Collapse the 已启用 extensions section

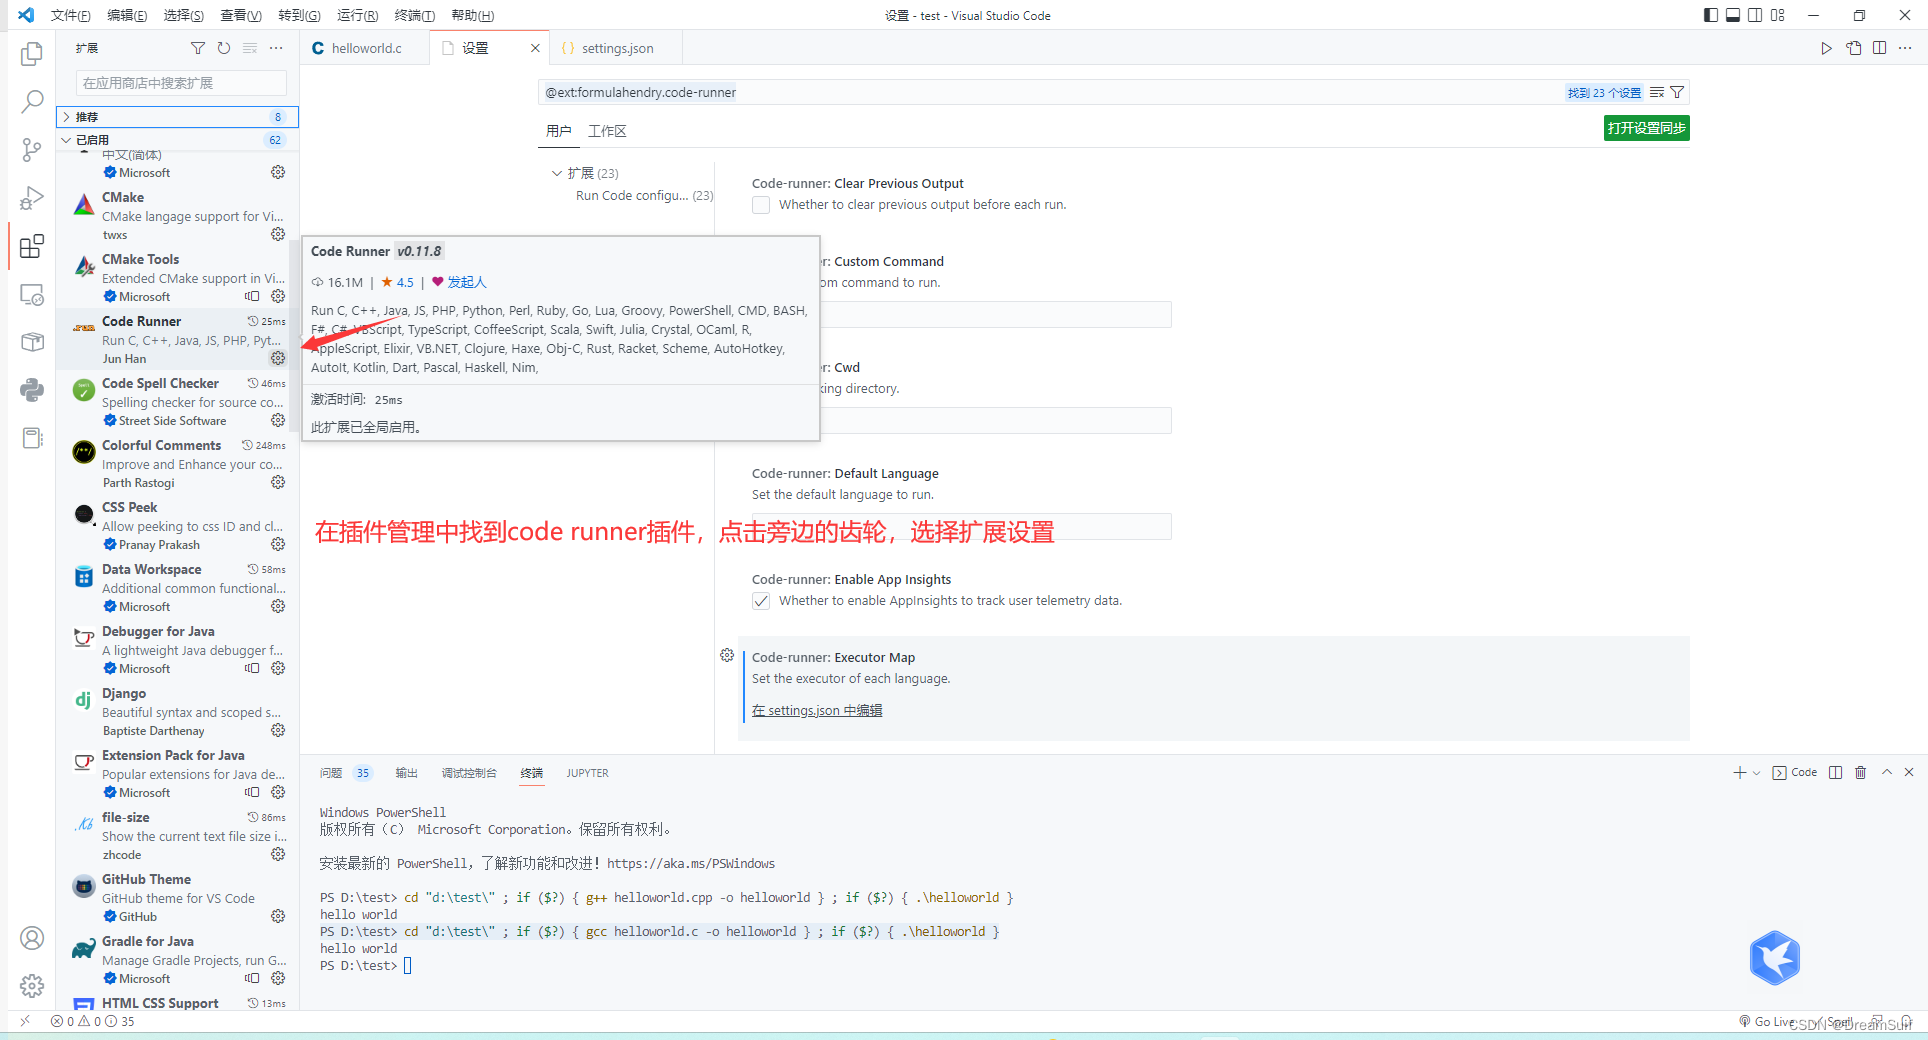coord(178,140)
